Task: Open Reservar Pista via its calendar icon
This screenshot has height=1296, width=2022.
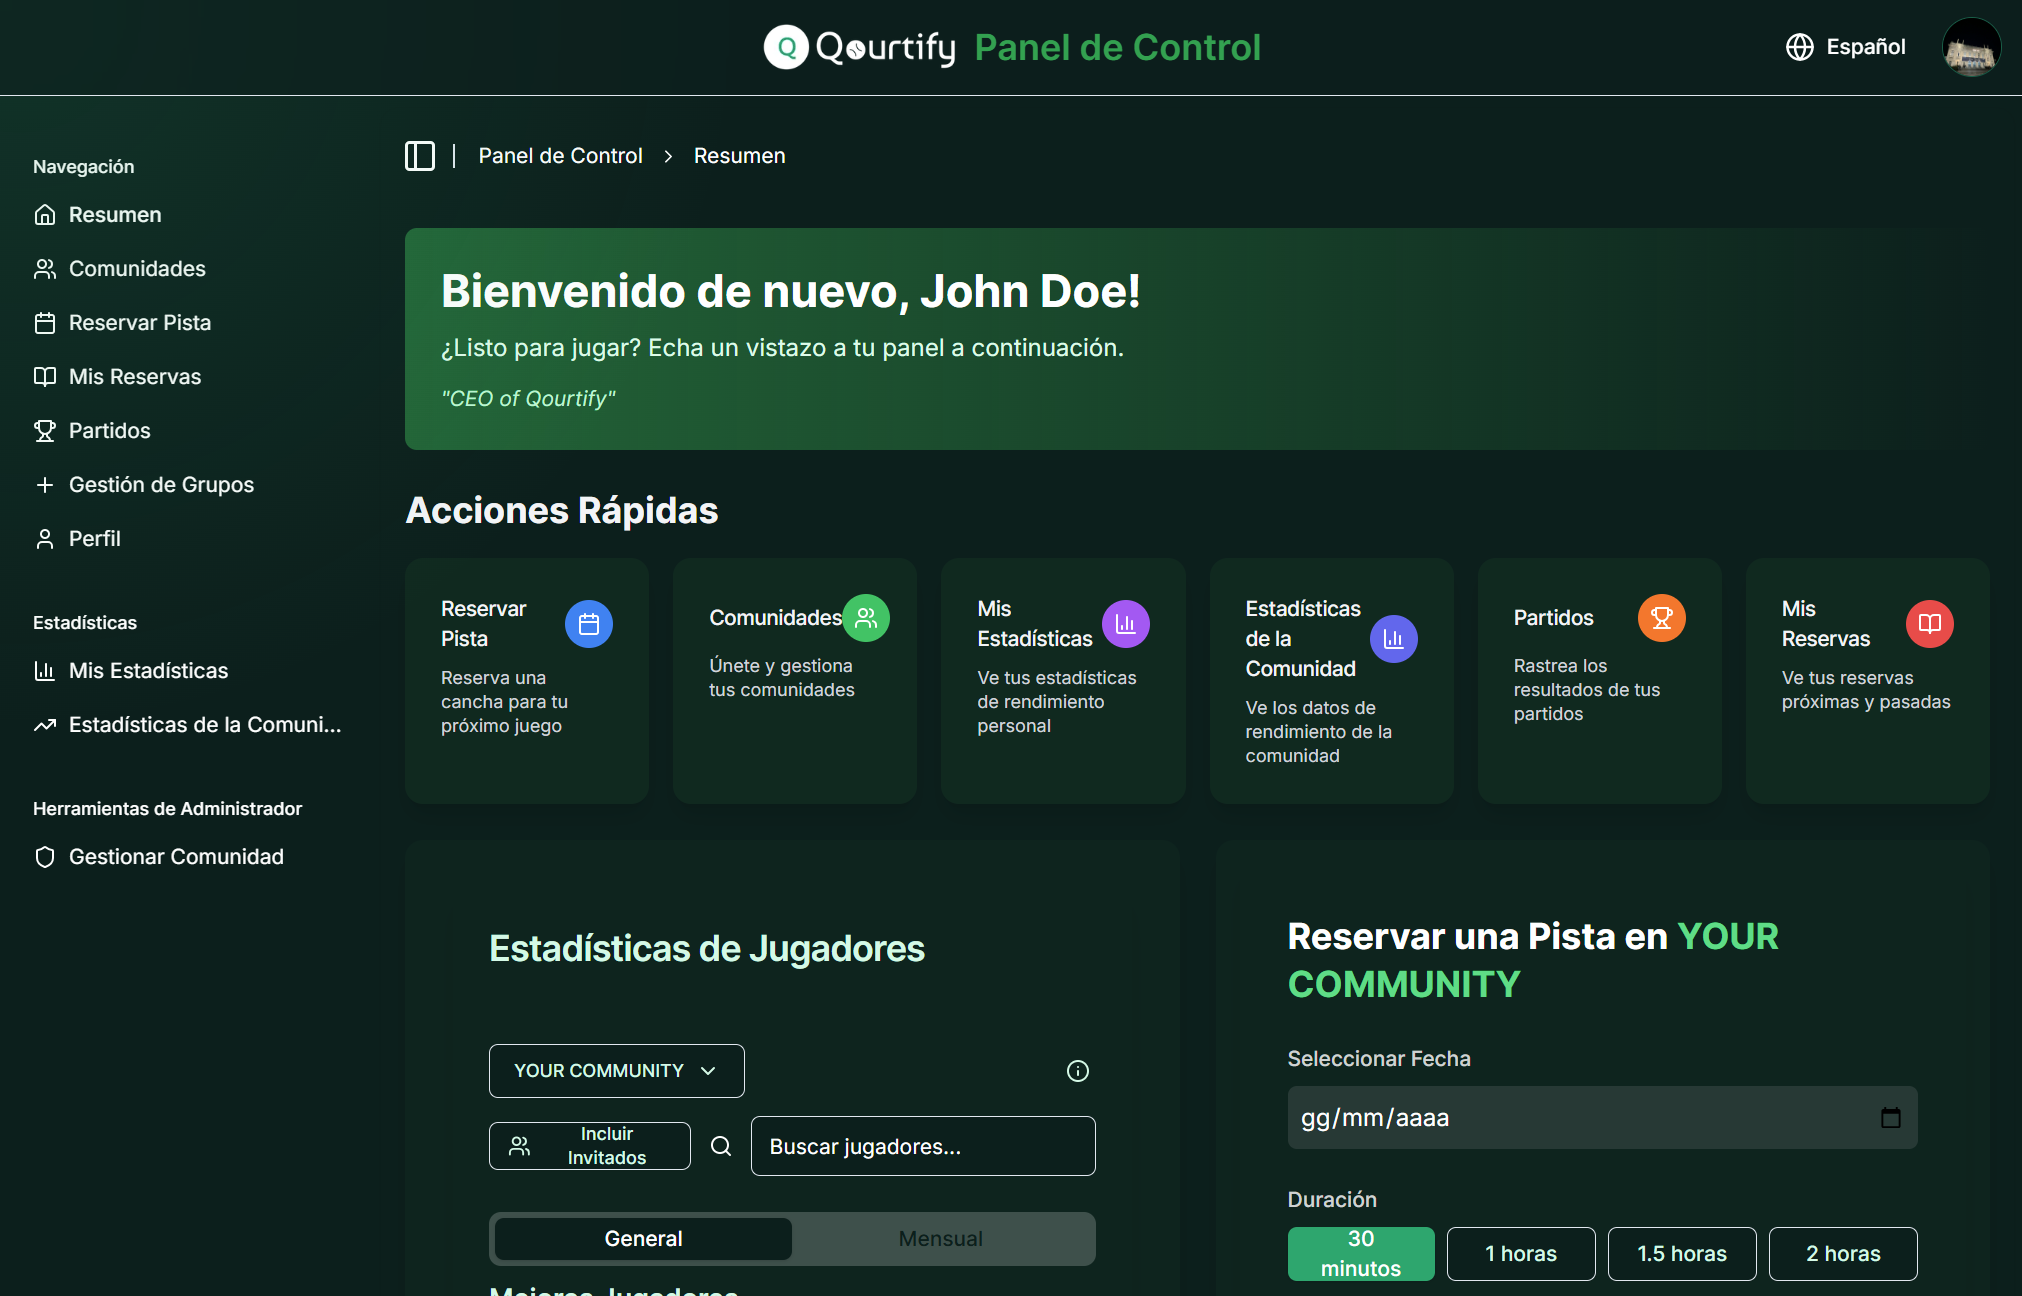Action: [x=45, y=322]
